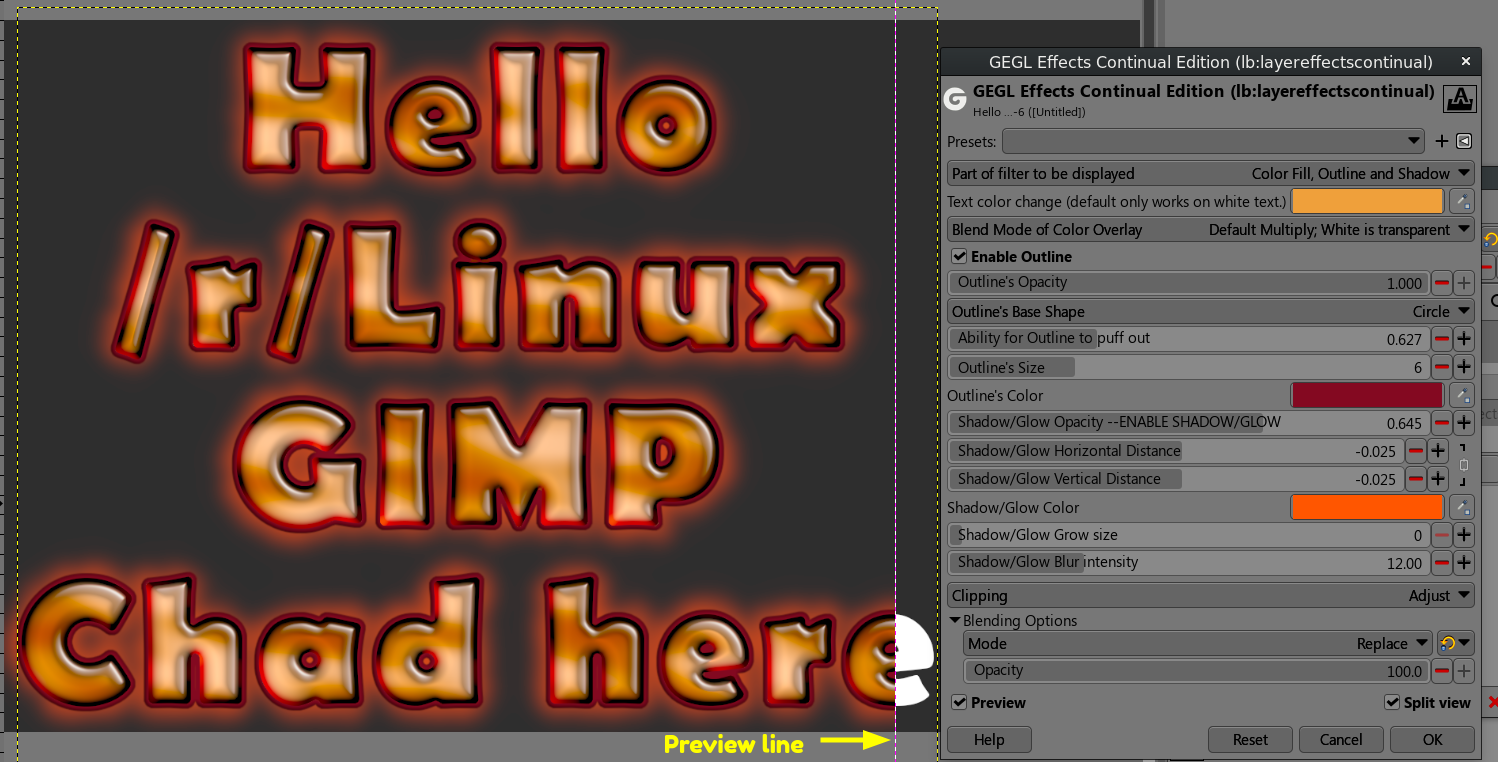Uncheck Enable Outline checkbox

(x=959, y=257)
